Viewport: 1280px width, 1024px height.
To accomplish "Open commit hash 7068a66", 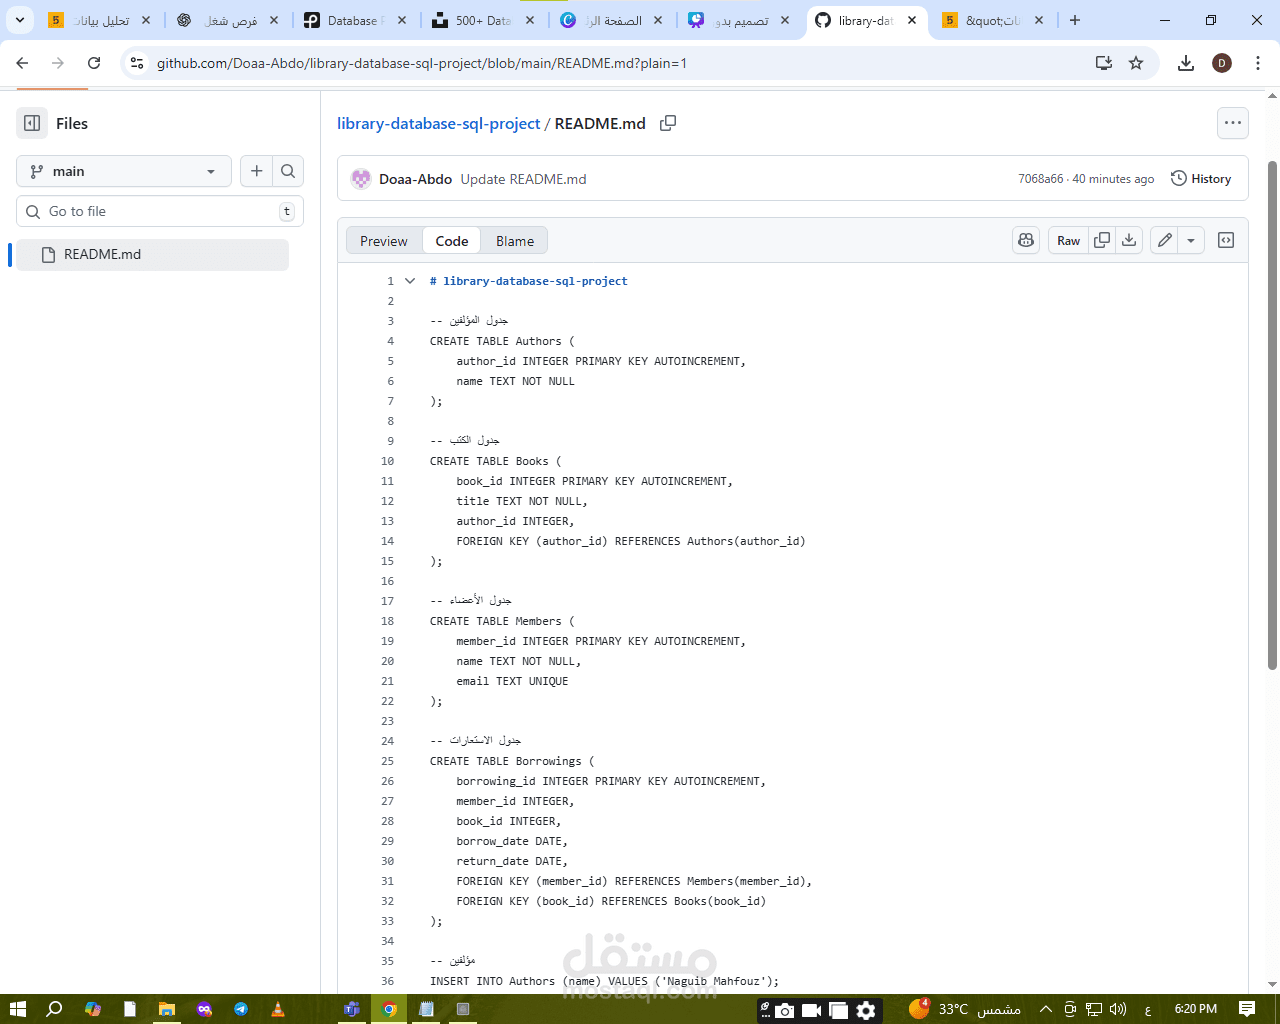I will [1041, 179].
